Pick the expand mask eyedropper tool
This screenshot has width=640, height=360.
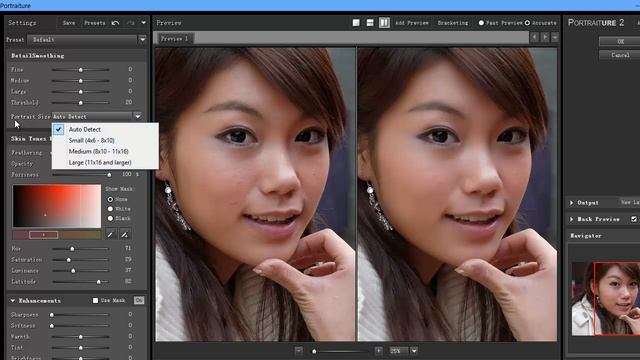coord(124,235)
